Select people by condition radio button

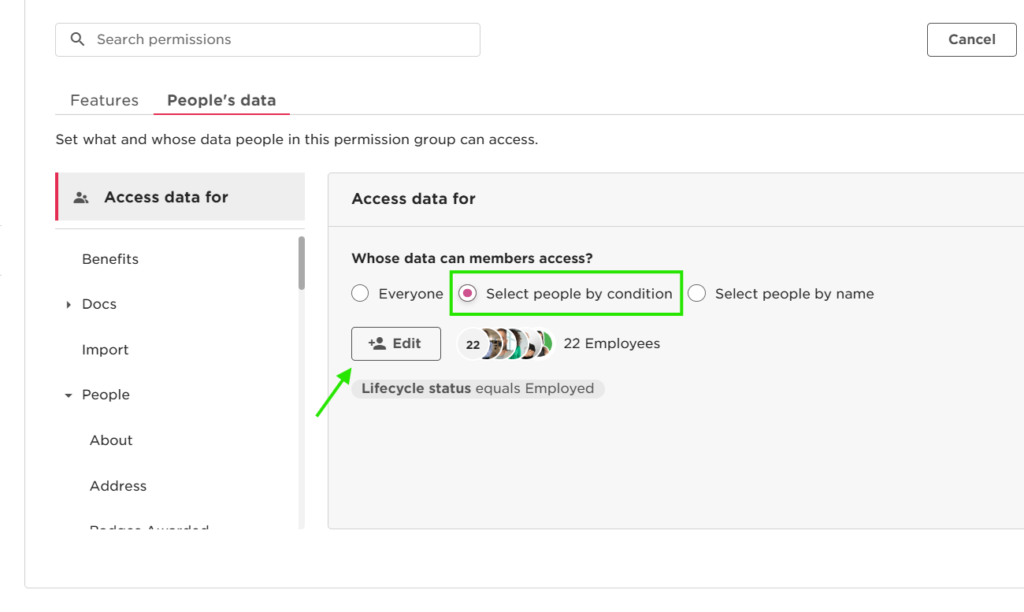(x=467, y=293)
